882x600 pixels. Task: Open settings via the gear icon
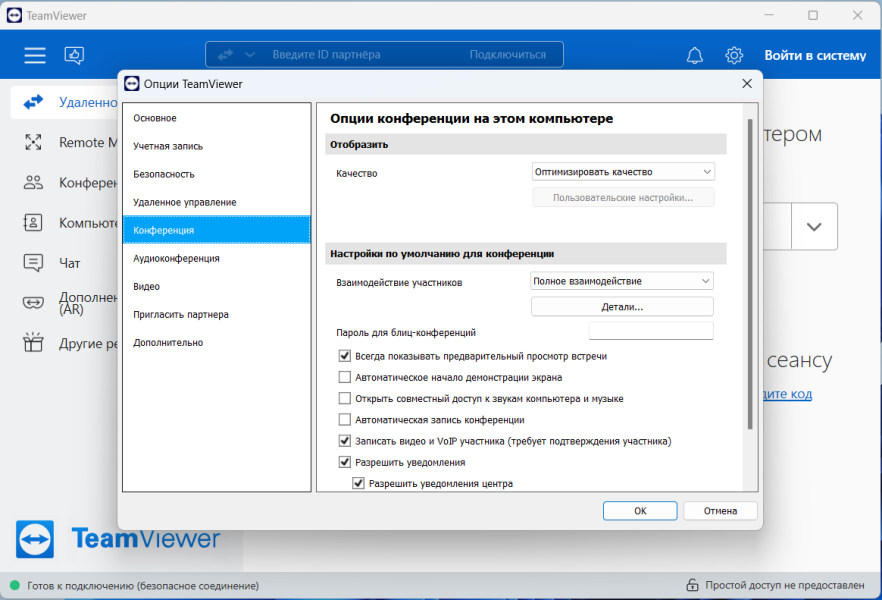point(734,55)
